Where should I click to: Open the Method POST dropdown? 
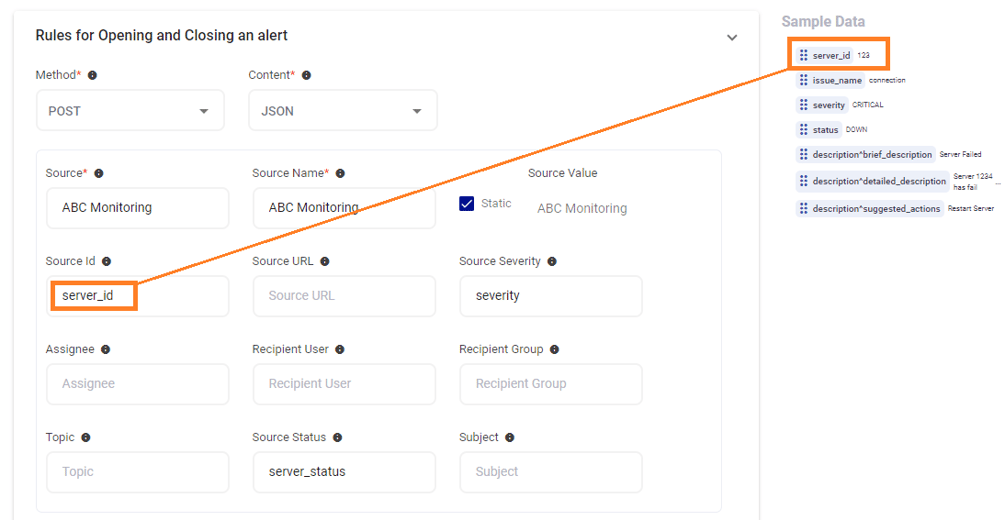tap(130, 110)
